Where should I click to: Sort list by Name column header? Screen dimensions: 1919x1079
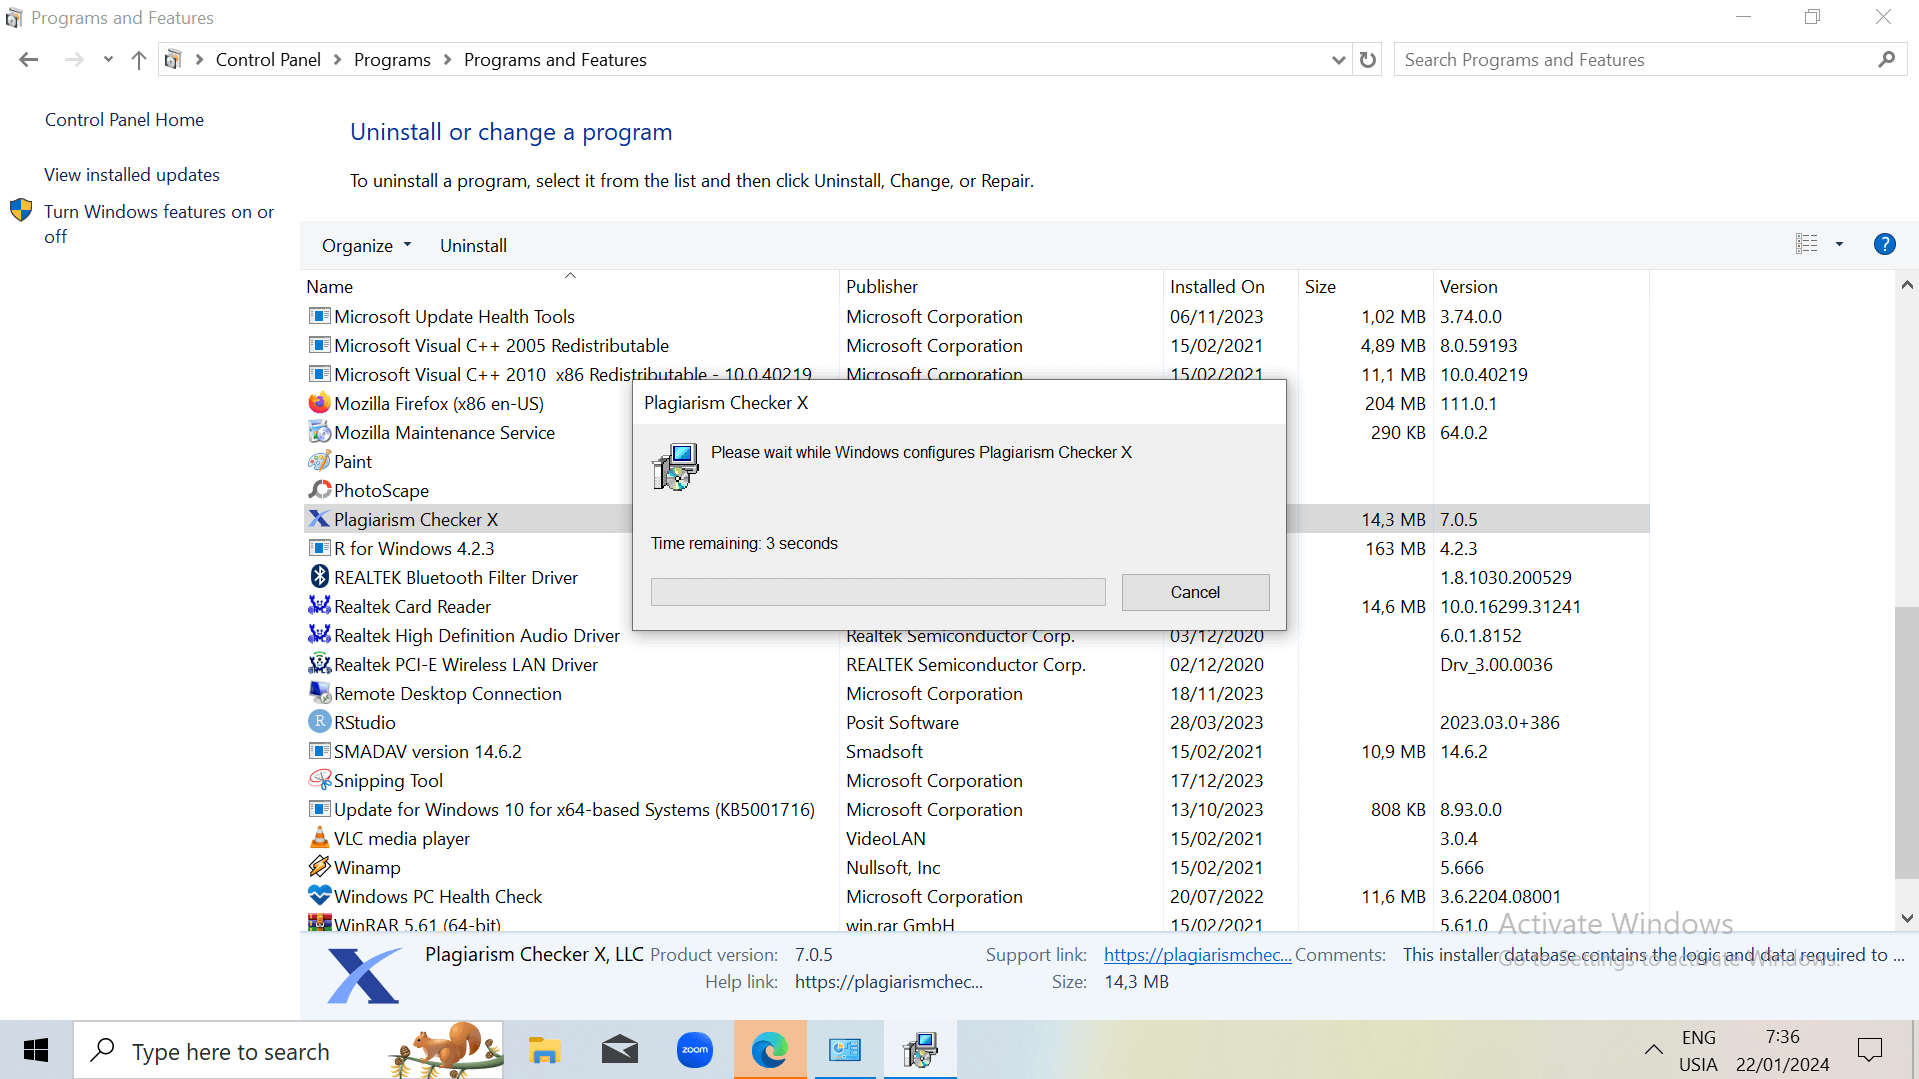tap(570, 286)
